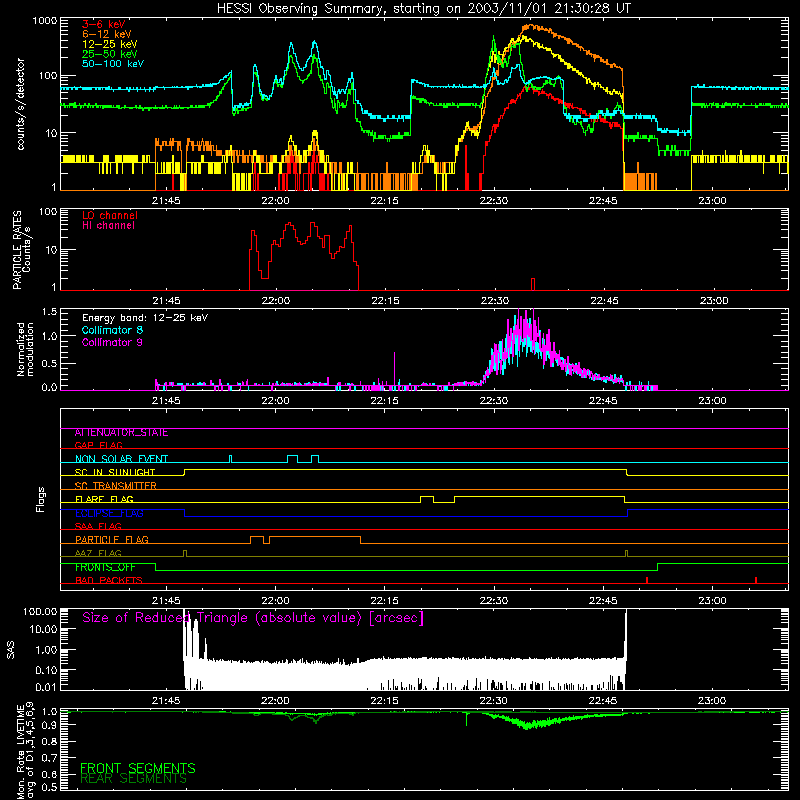This screenshot has width=800, height=800.
Task: Click the 'REAR SEGMENTS' legend label
Action: click(134, 779)
